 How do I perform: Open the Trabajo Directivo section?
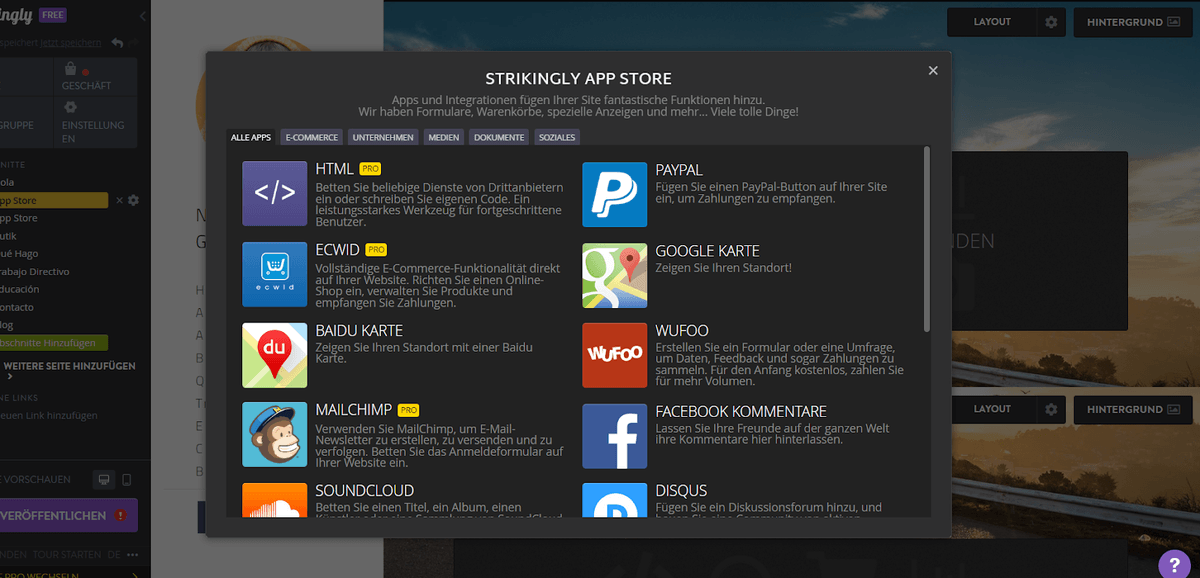34,271
